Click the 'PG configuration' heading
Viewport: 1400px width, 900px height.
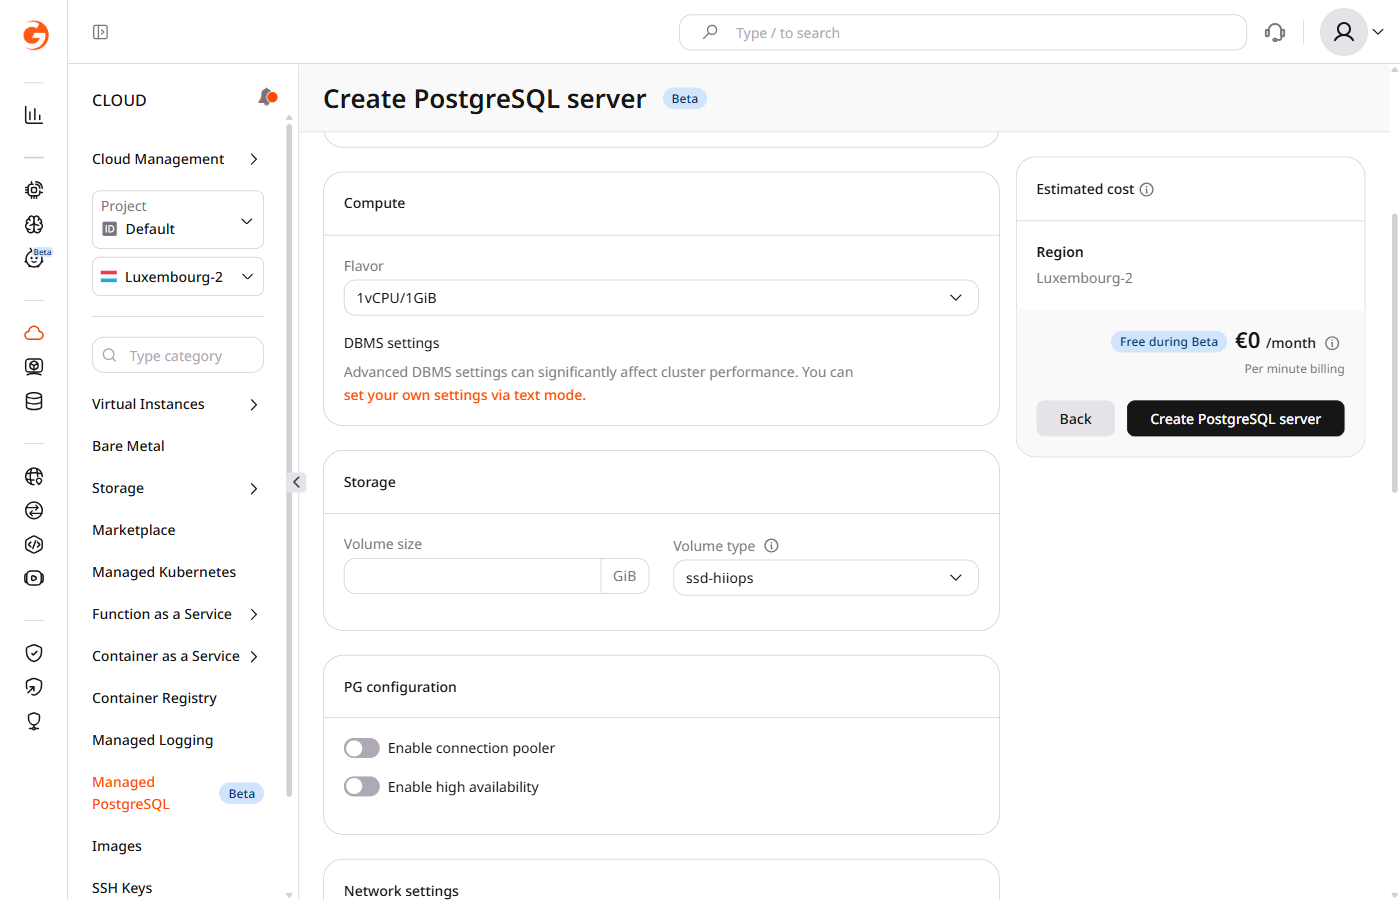click(x=400, y=687)
